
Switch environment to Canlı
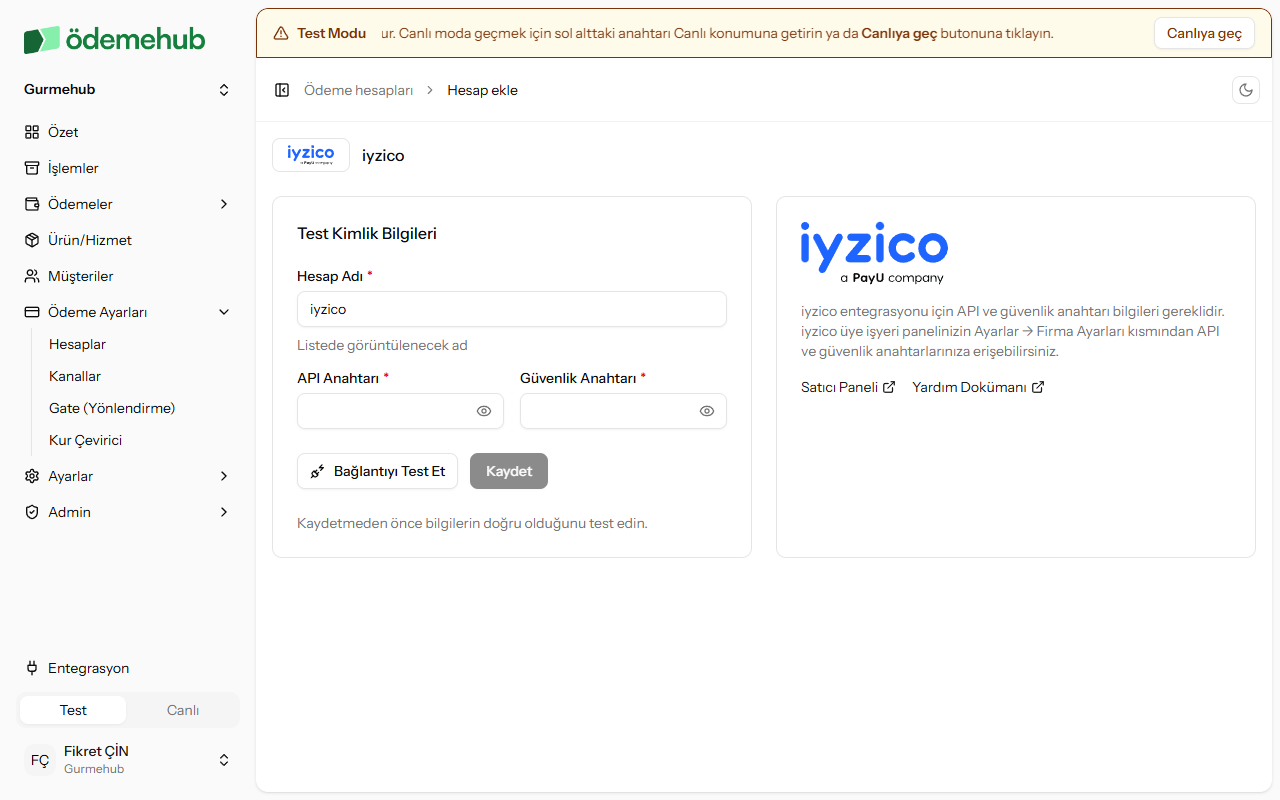click(183, 710)
